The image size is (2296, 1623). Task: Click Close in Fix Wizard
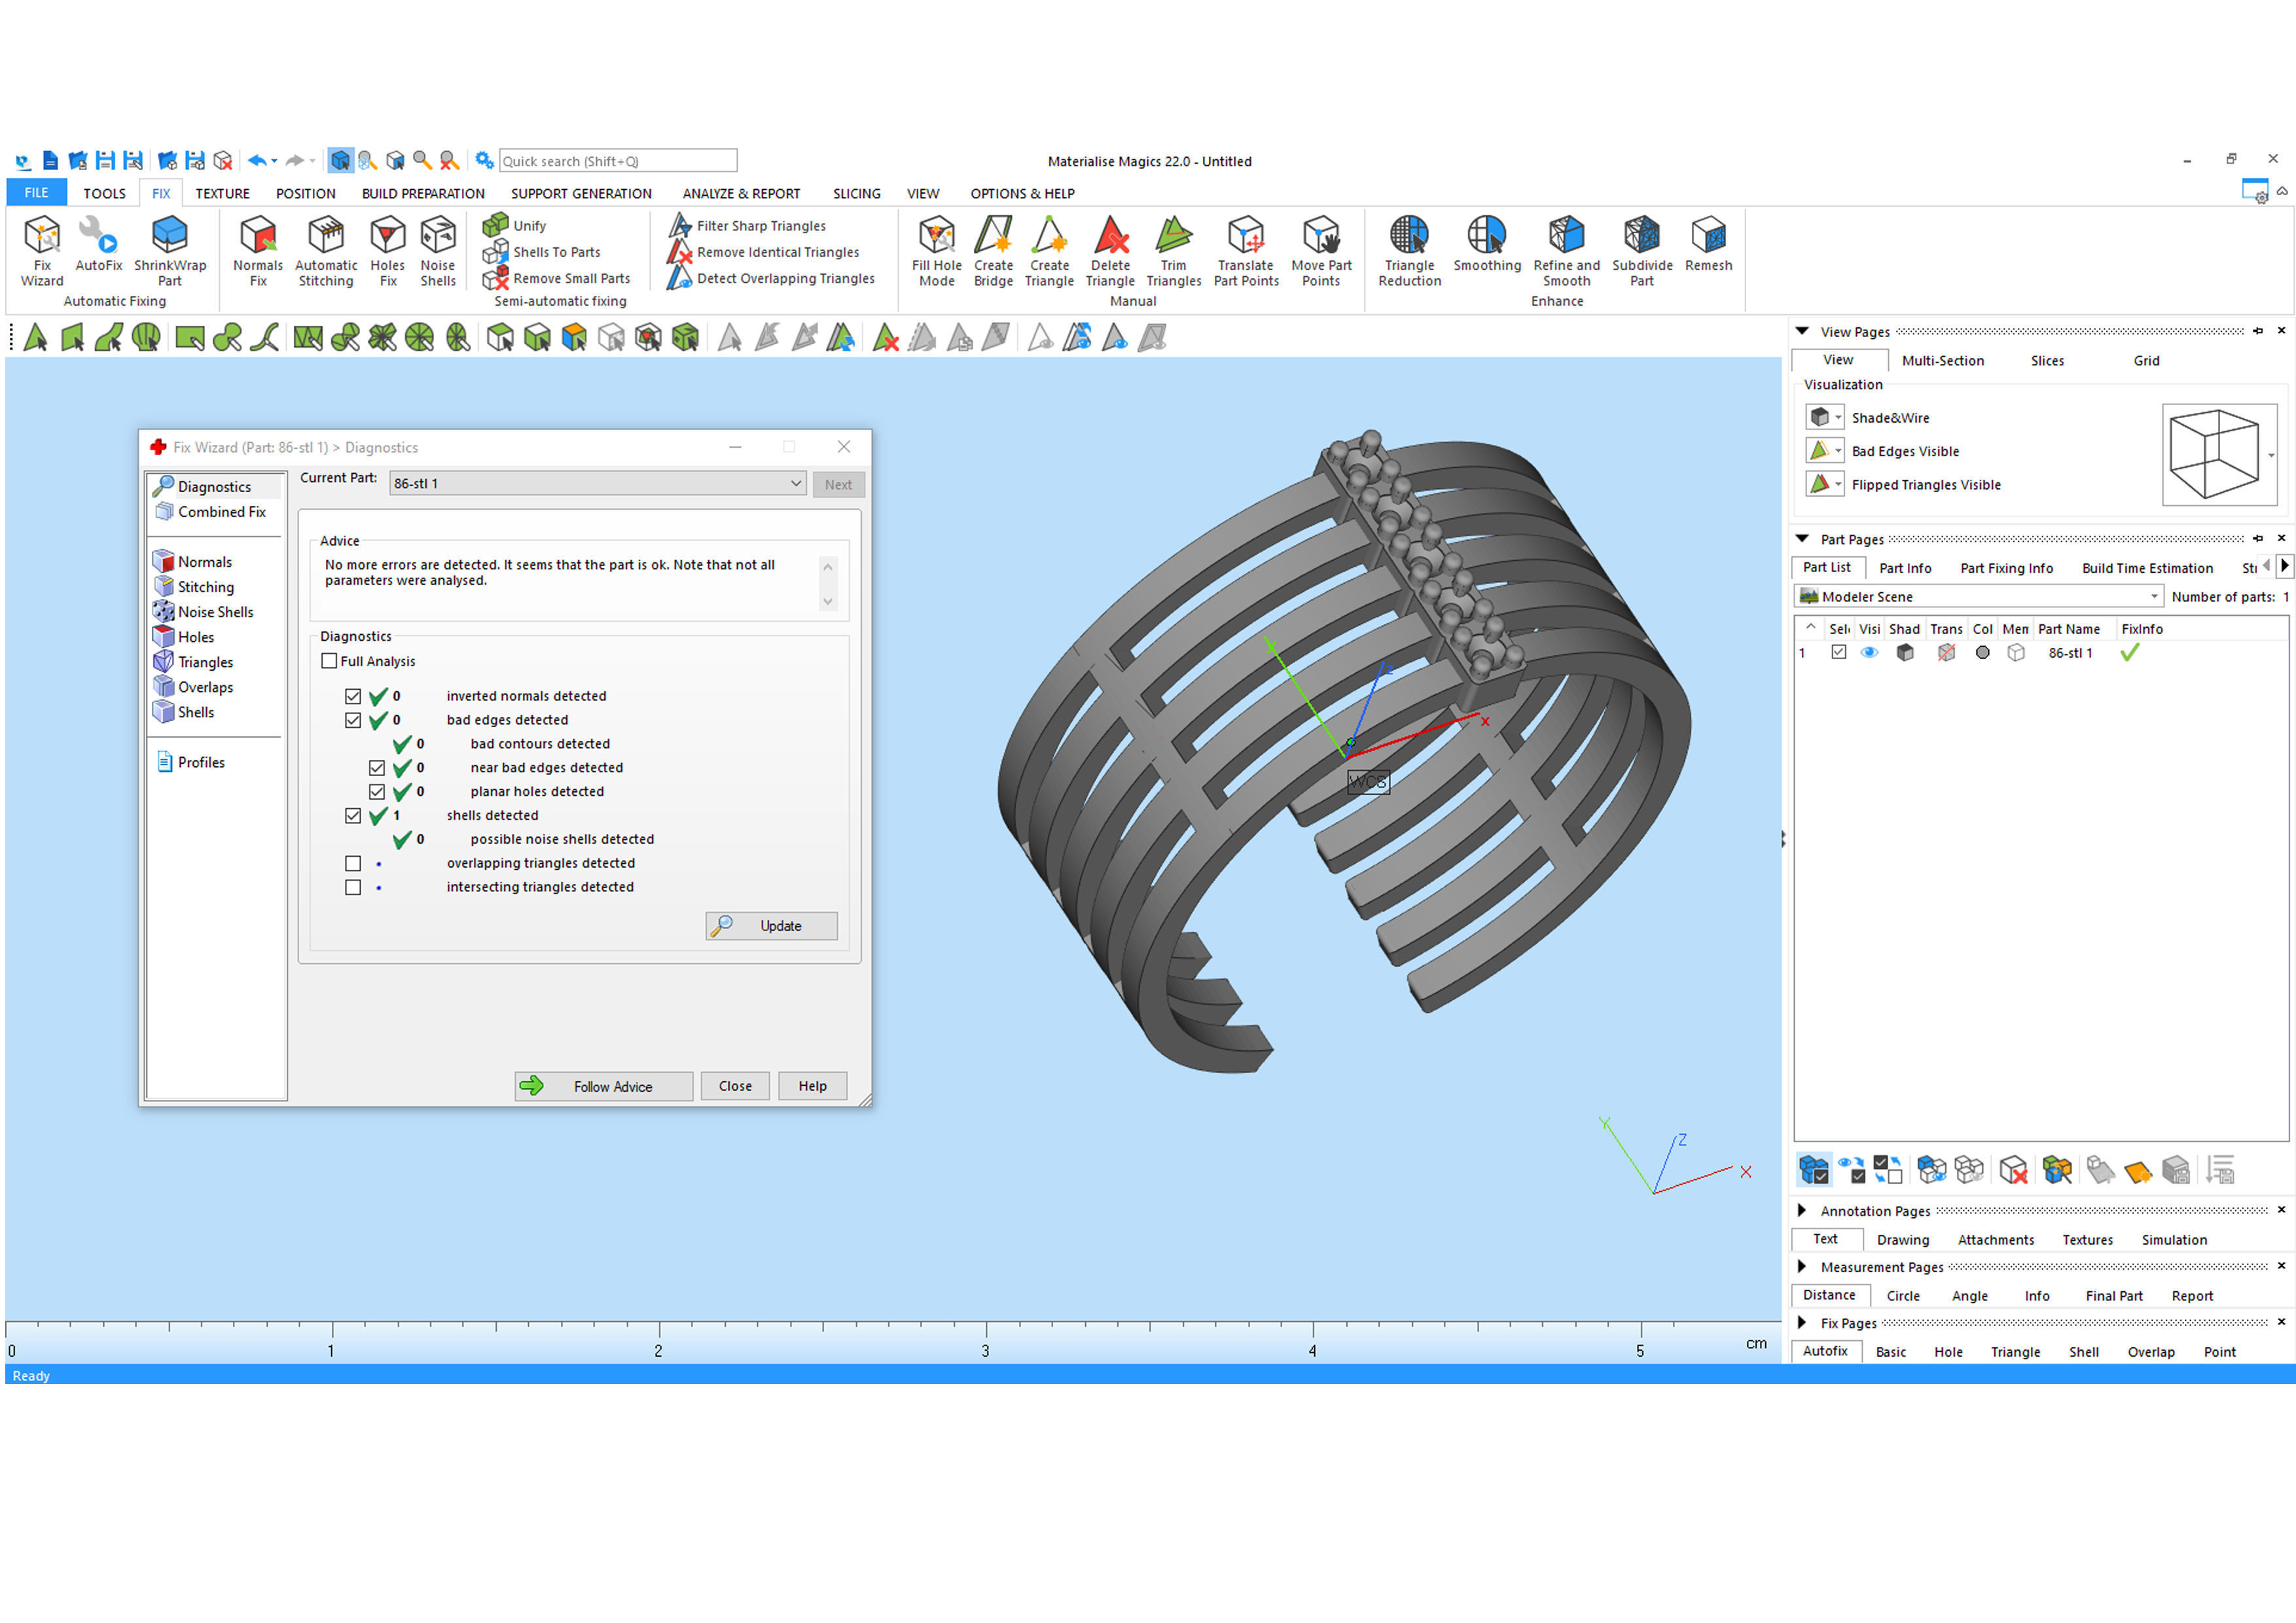point(735,1086)
